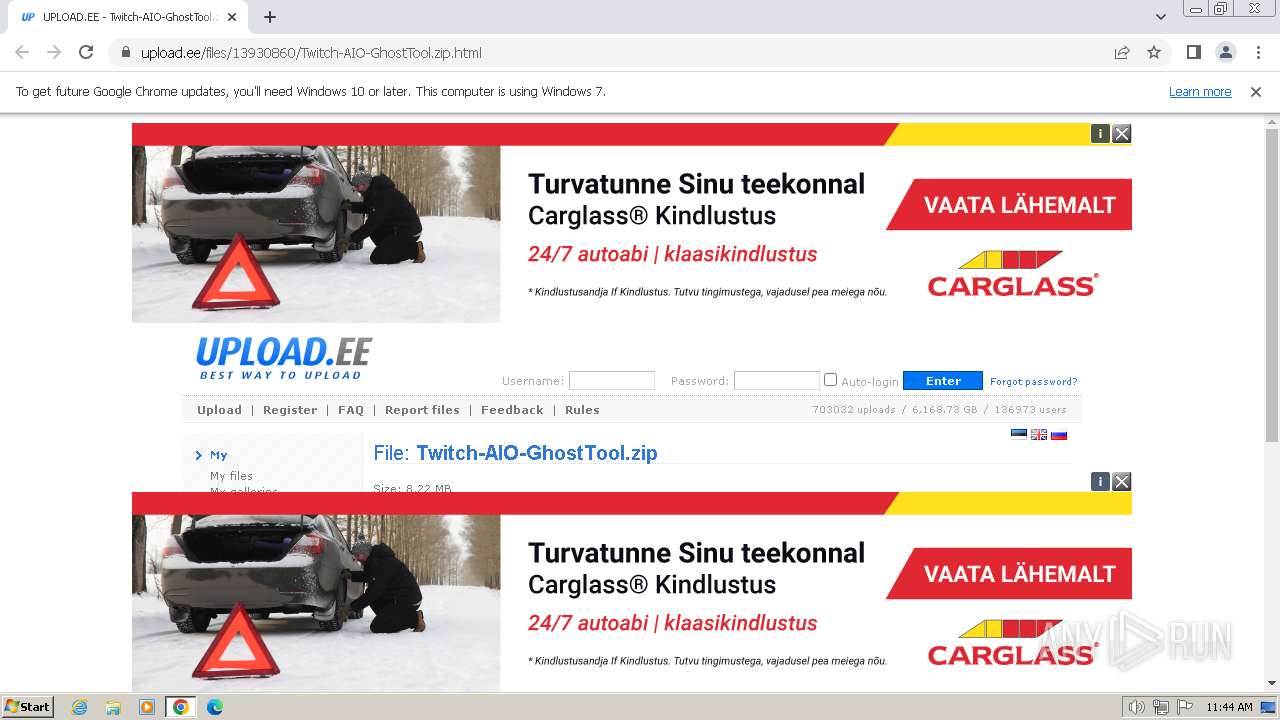Screen dimensions: 1280x720
Task: View site information padlock icon
Action: pyautogui.click(x=126, y=52)
